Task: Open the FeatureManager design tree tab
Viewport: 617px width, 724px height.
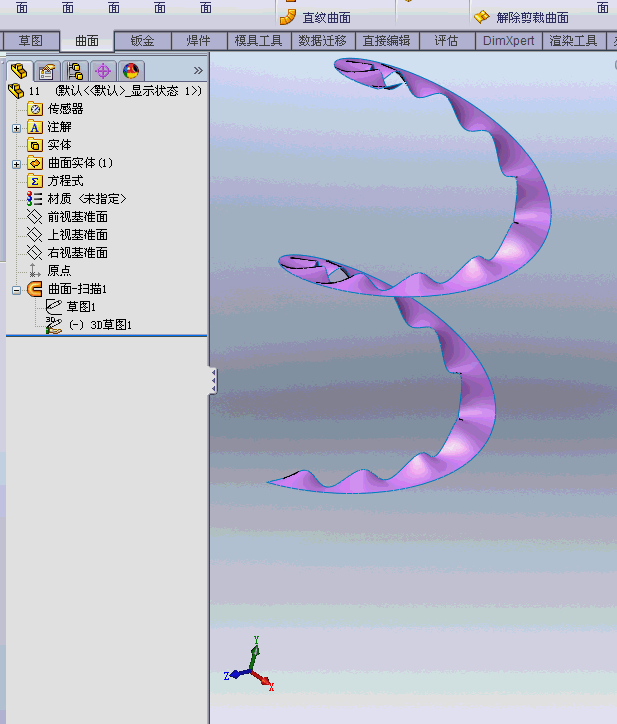Action: pyautogui.click(x=19, y=71)
